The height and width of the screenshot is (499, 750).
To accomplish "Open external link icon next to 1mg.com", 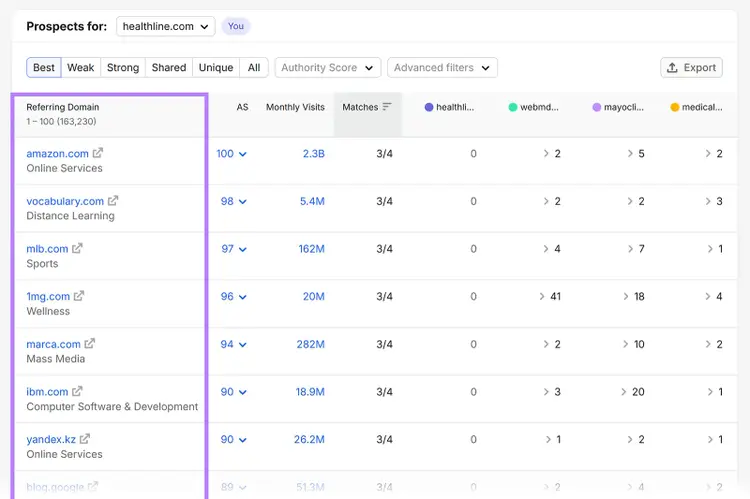I will tap(79, 296).
